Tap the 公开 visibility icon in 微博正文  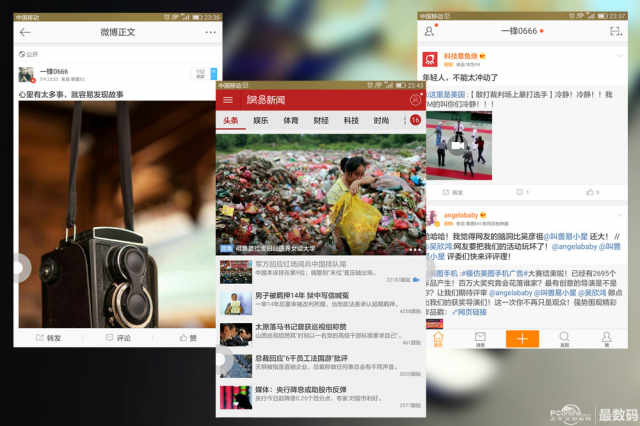coord(22,54)
